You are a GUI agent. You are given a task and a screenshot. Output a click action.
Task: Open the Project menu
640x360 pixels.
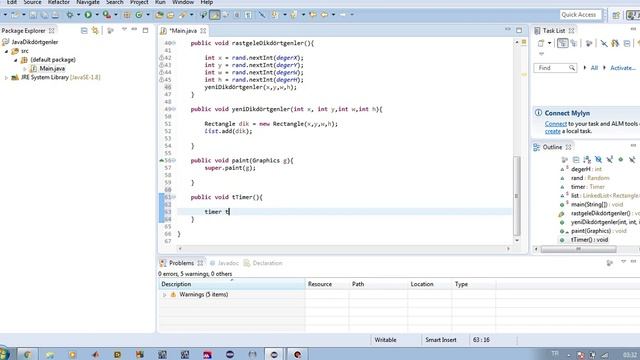click(x=139, y=2)
